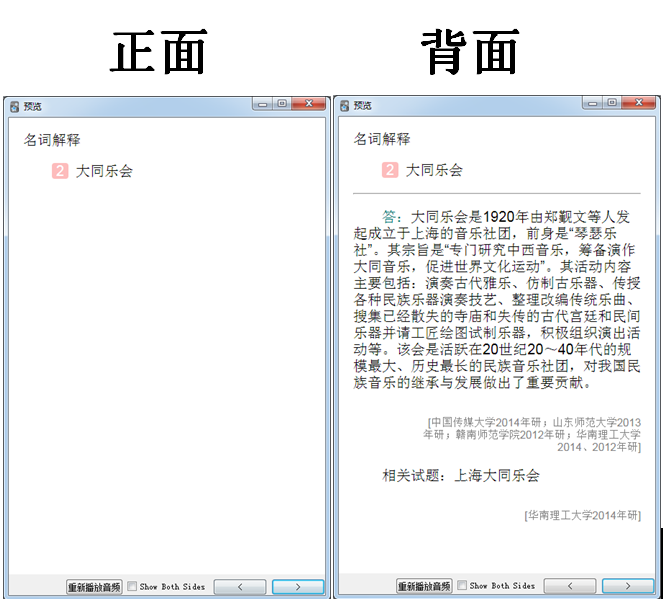Go to the next card in the left window

tap(298, 587)
